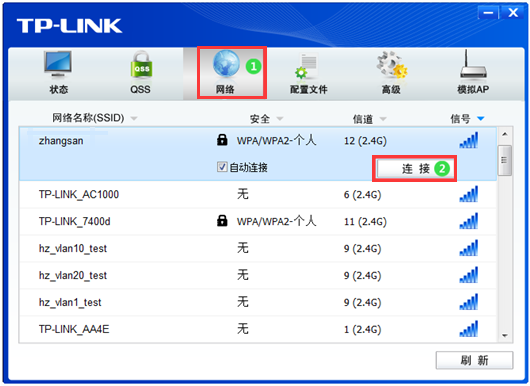This screenshot has height=386, width=530.
Task: Sort by 信号 signal column arrow
Action: point(481,119)
